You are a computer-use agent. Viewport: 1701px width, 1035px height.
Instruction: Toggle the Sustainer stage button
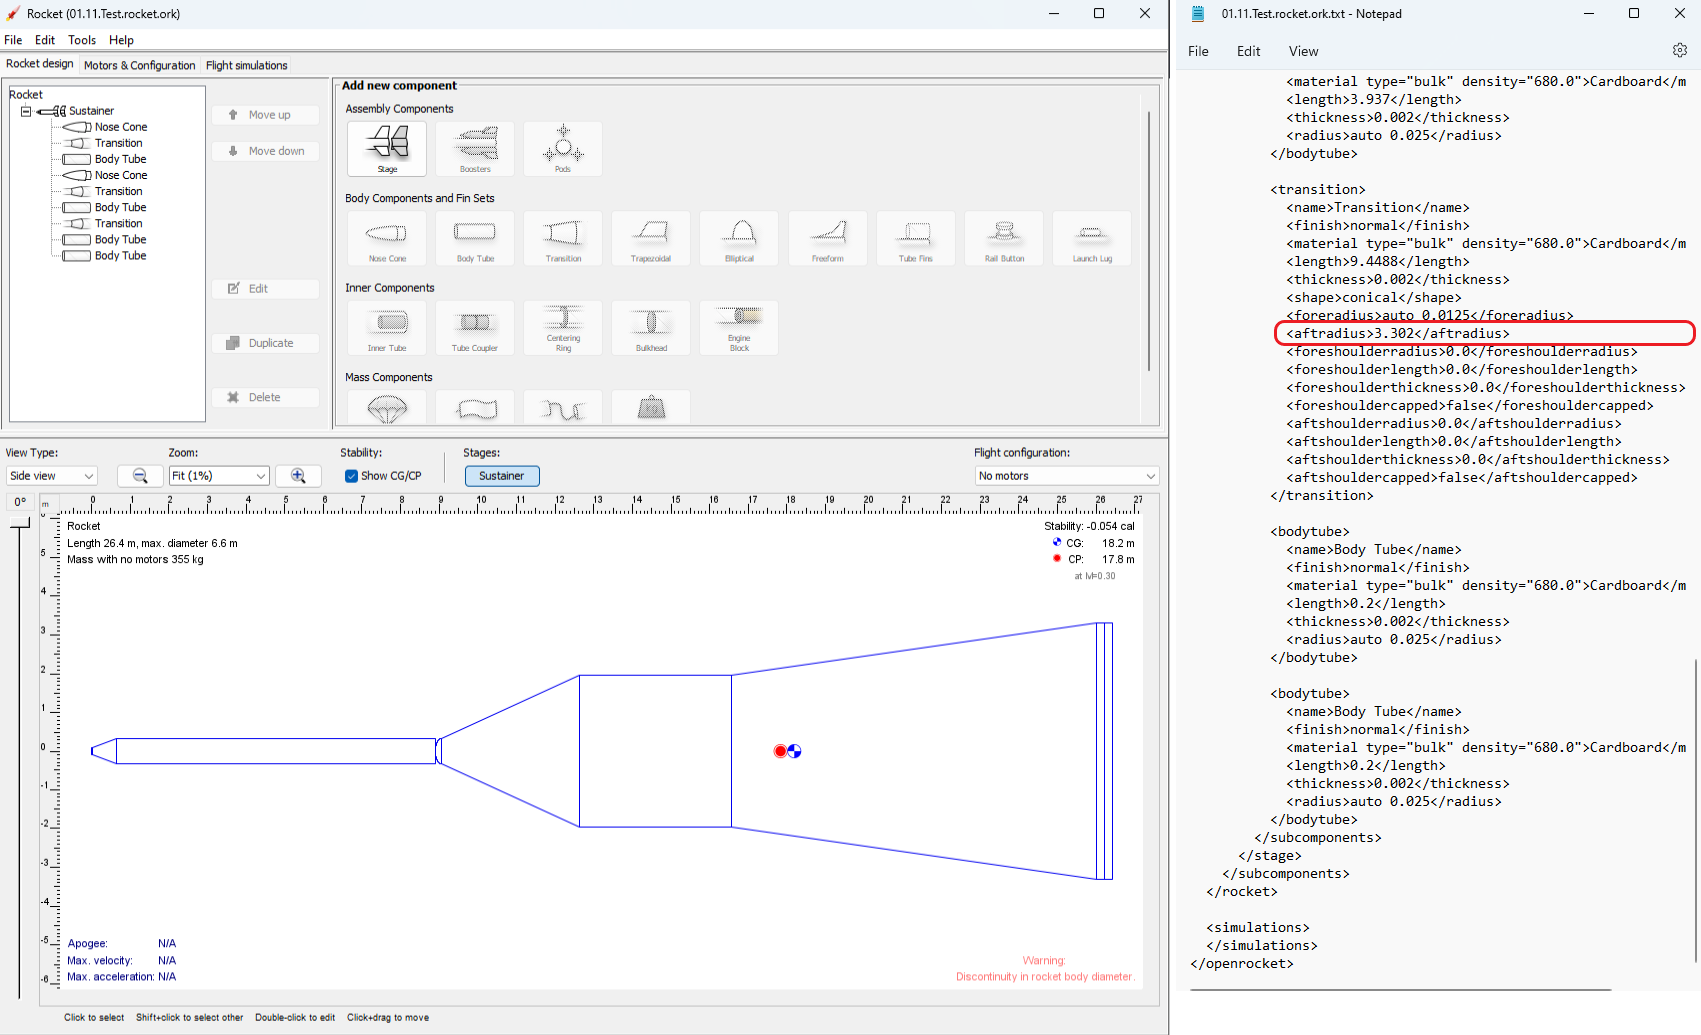(x=501, y=476)
